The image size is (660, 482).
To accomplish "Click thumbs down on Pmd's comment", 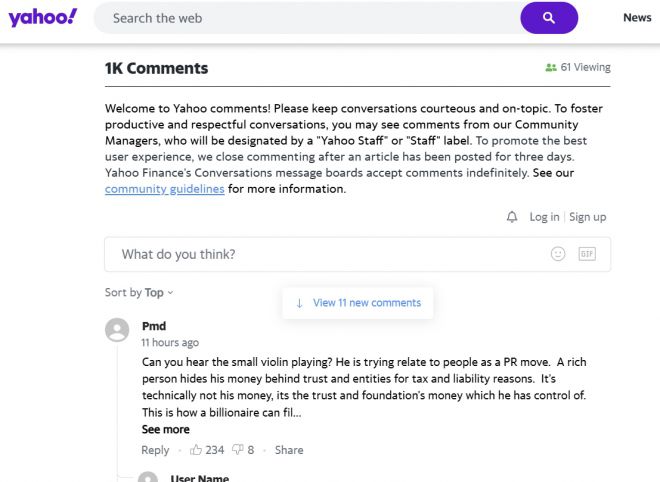I will [237, 450].
